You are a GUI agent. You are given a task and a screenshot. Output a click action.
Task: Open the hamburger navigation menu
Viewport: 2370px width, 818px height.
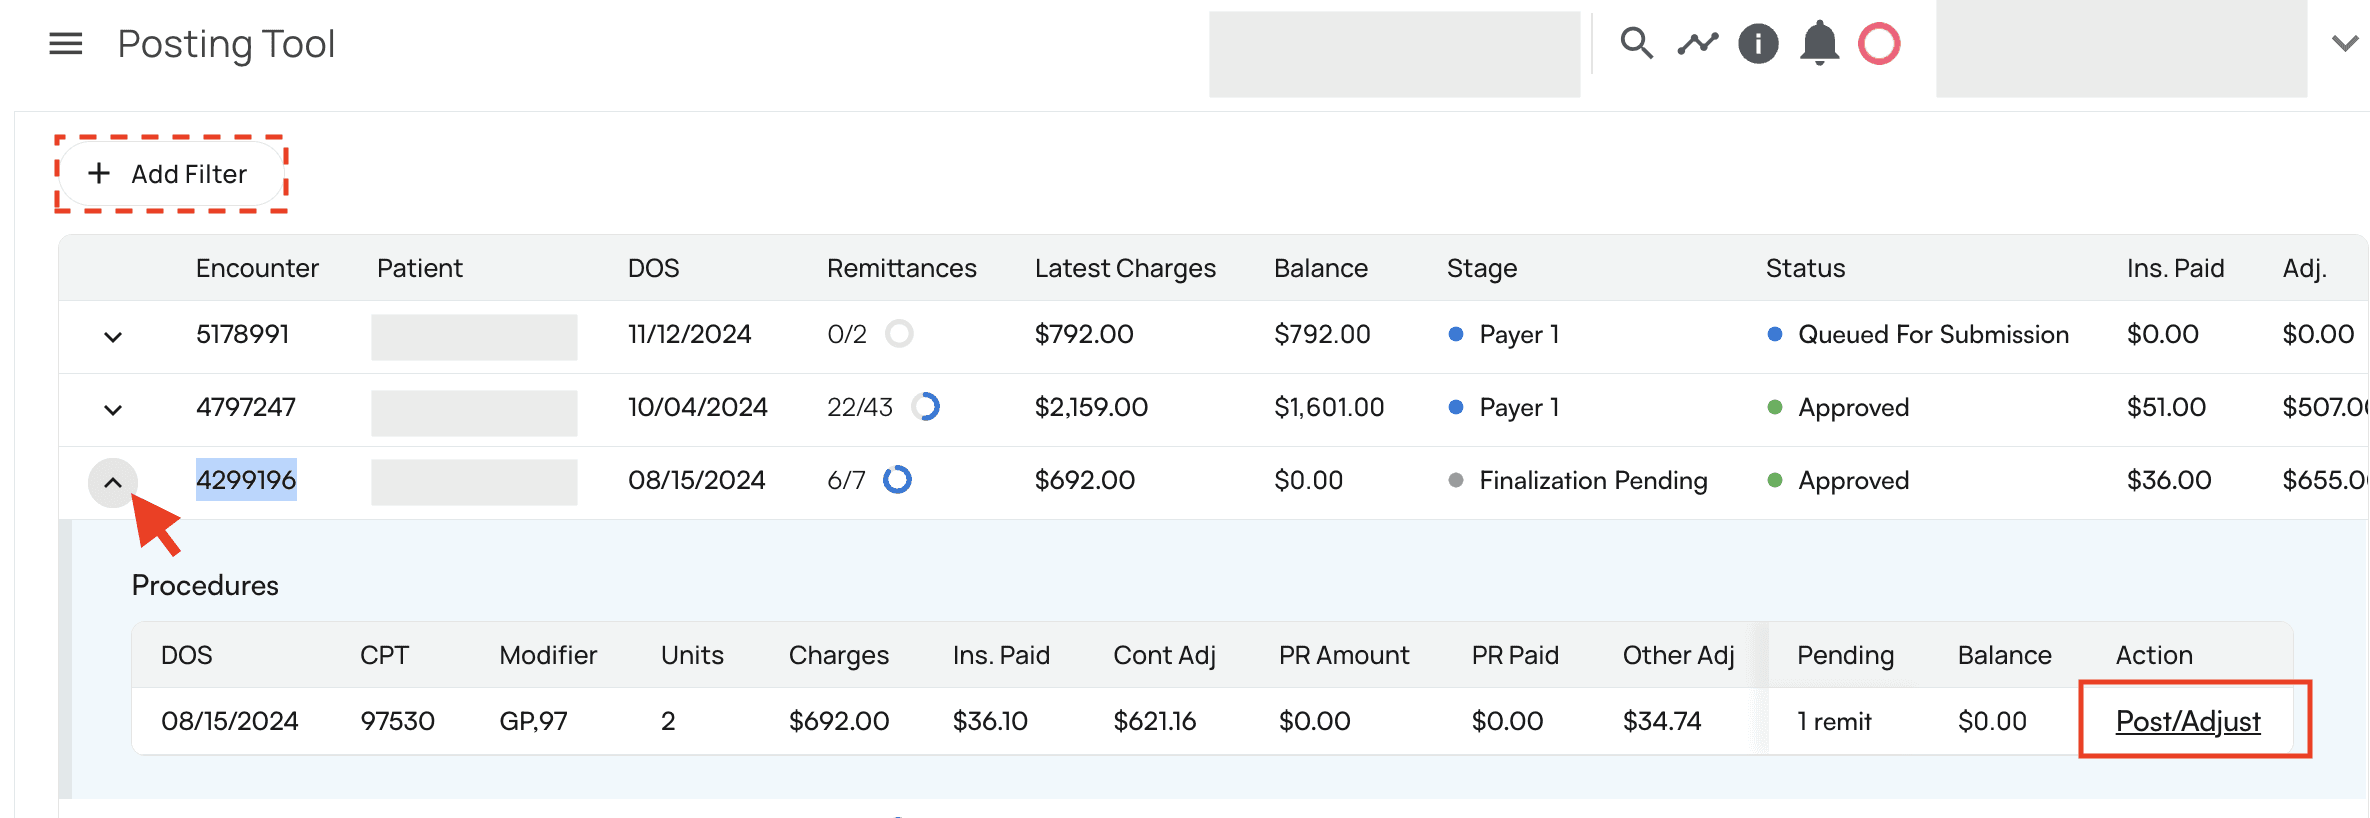tap(66, 44)
